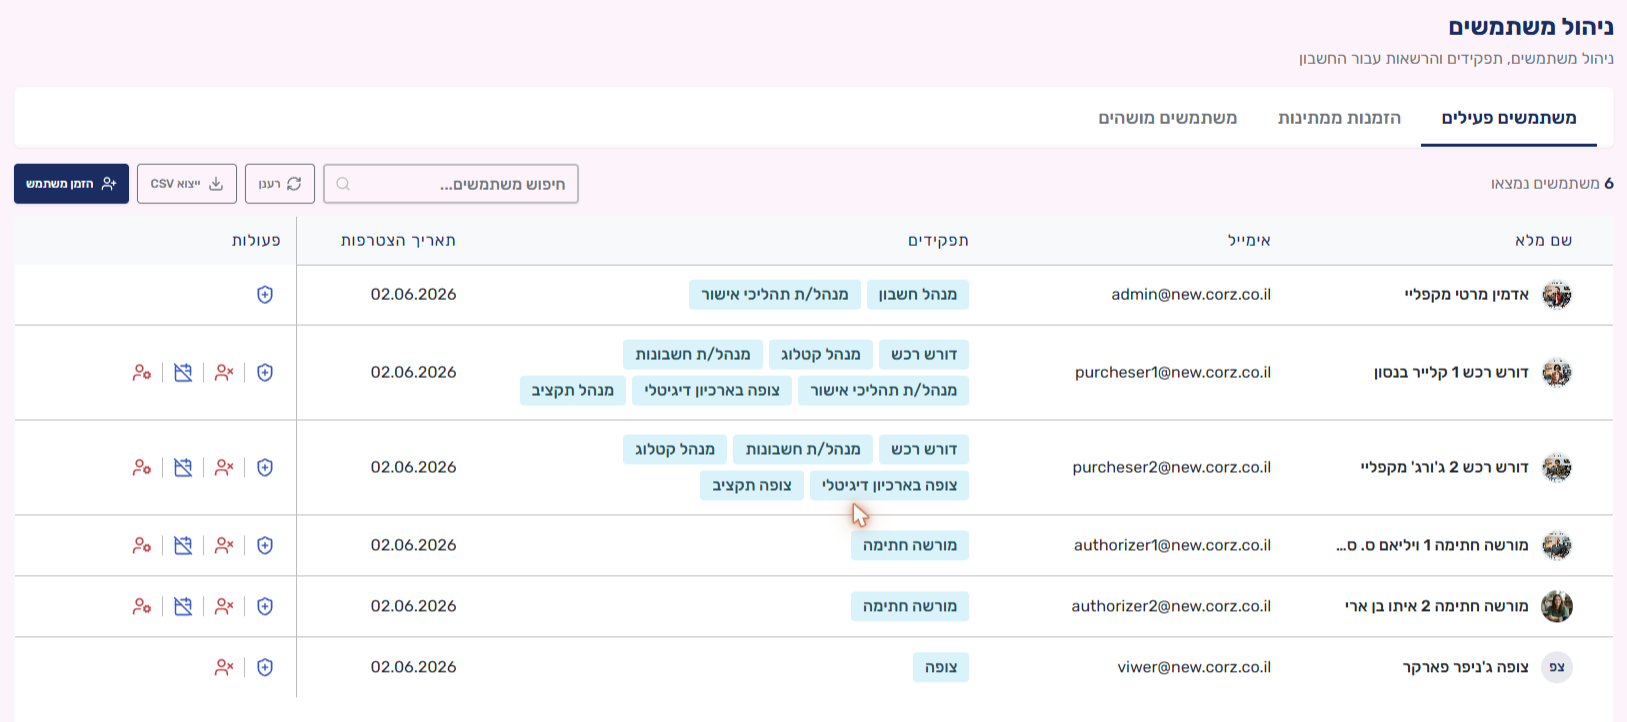Click email authorizer1@new.corz.co.il

(x=1173, y=546)
